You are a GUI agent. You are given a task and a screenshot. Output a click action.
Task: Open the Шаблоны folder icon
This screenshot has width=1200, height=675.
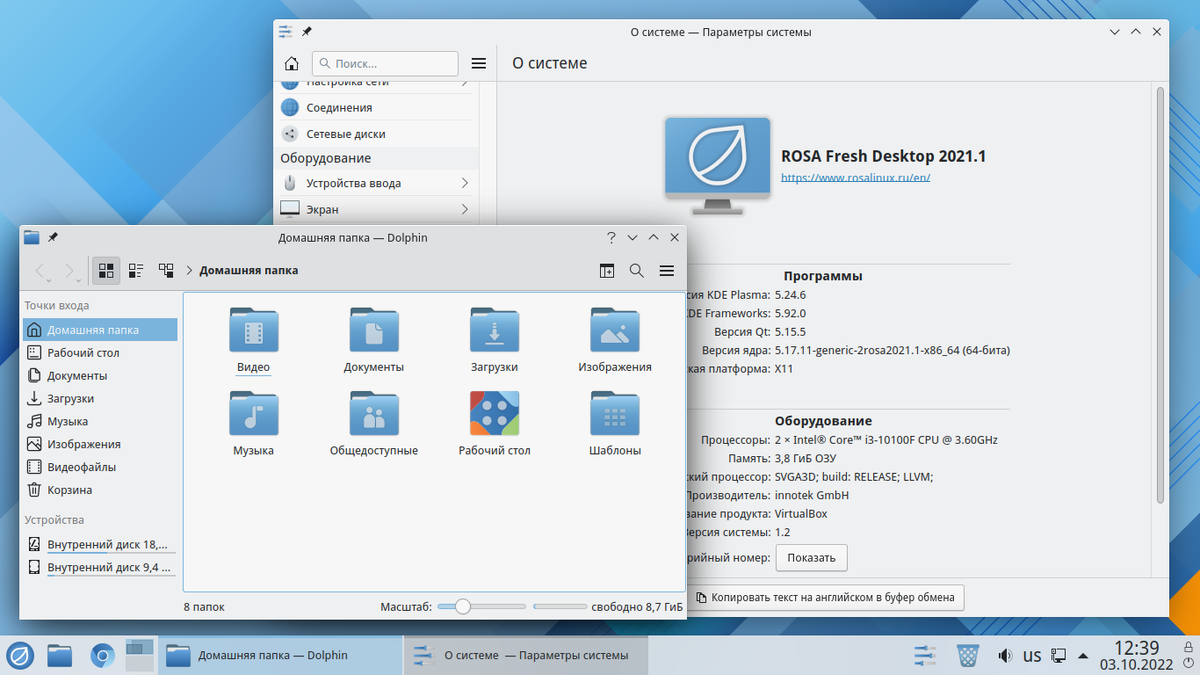tap(615, 413)
